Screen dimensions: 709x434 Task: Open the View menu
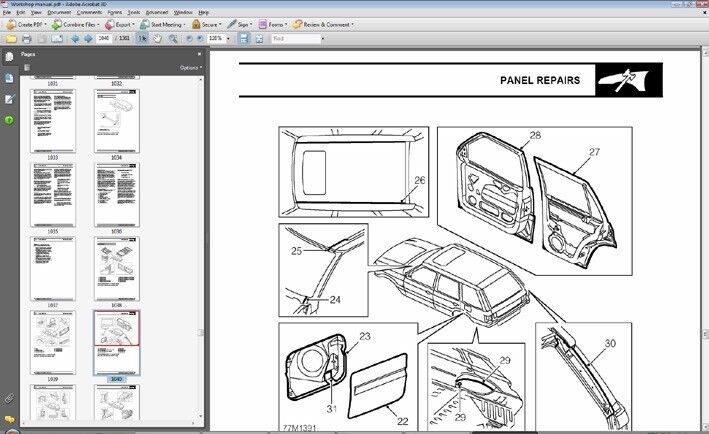pos(36,13)
